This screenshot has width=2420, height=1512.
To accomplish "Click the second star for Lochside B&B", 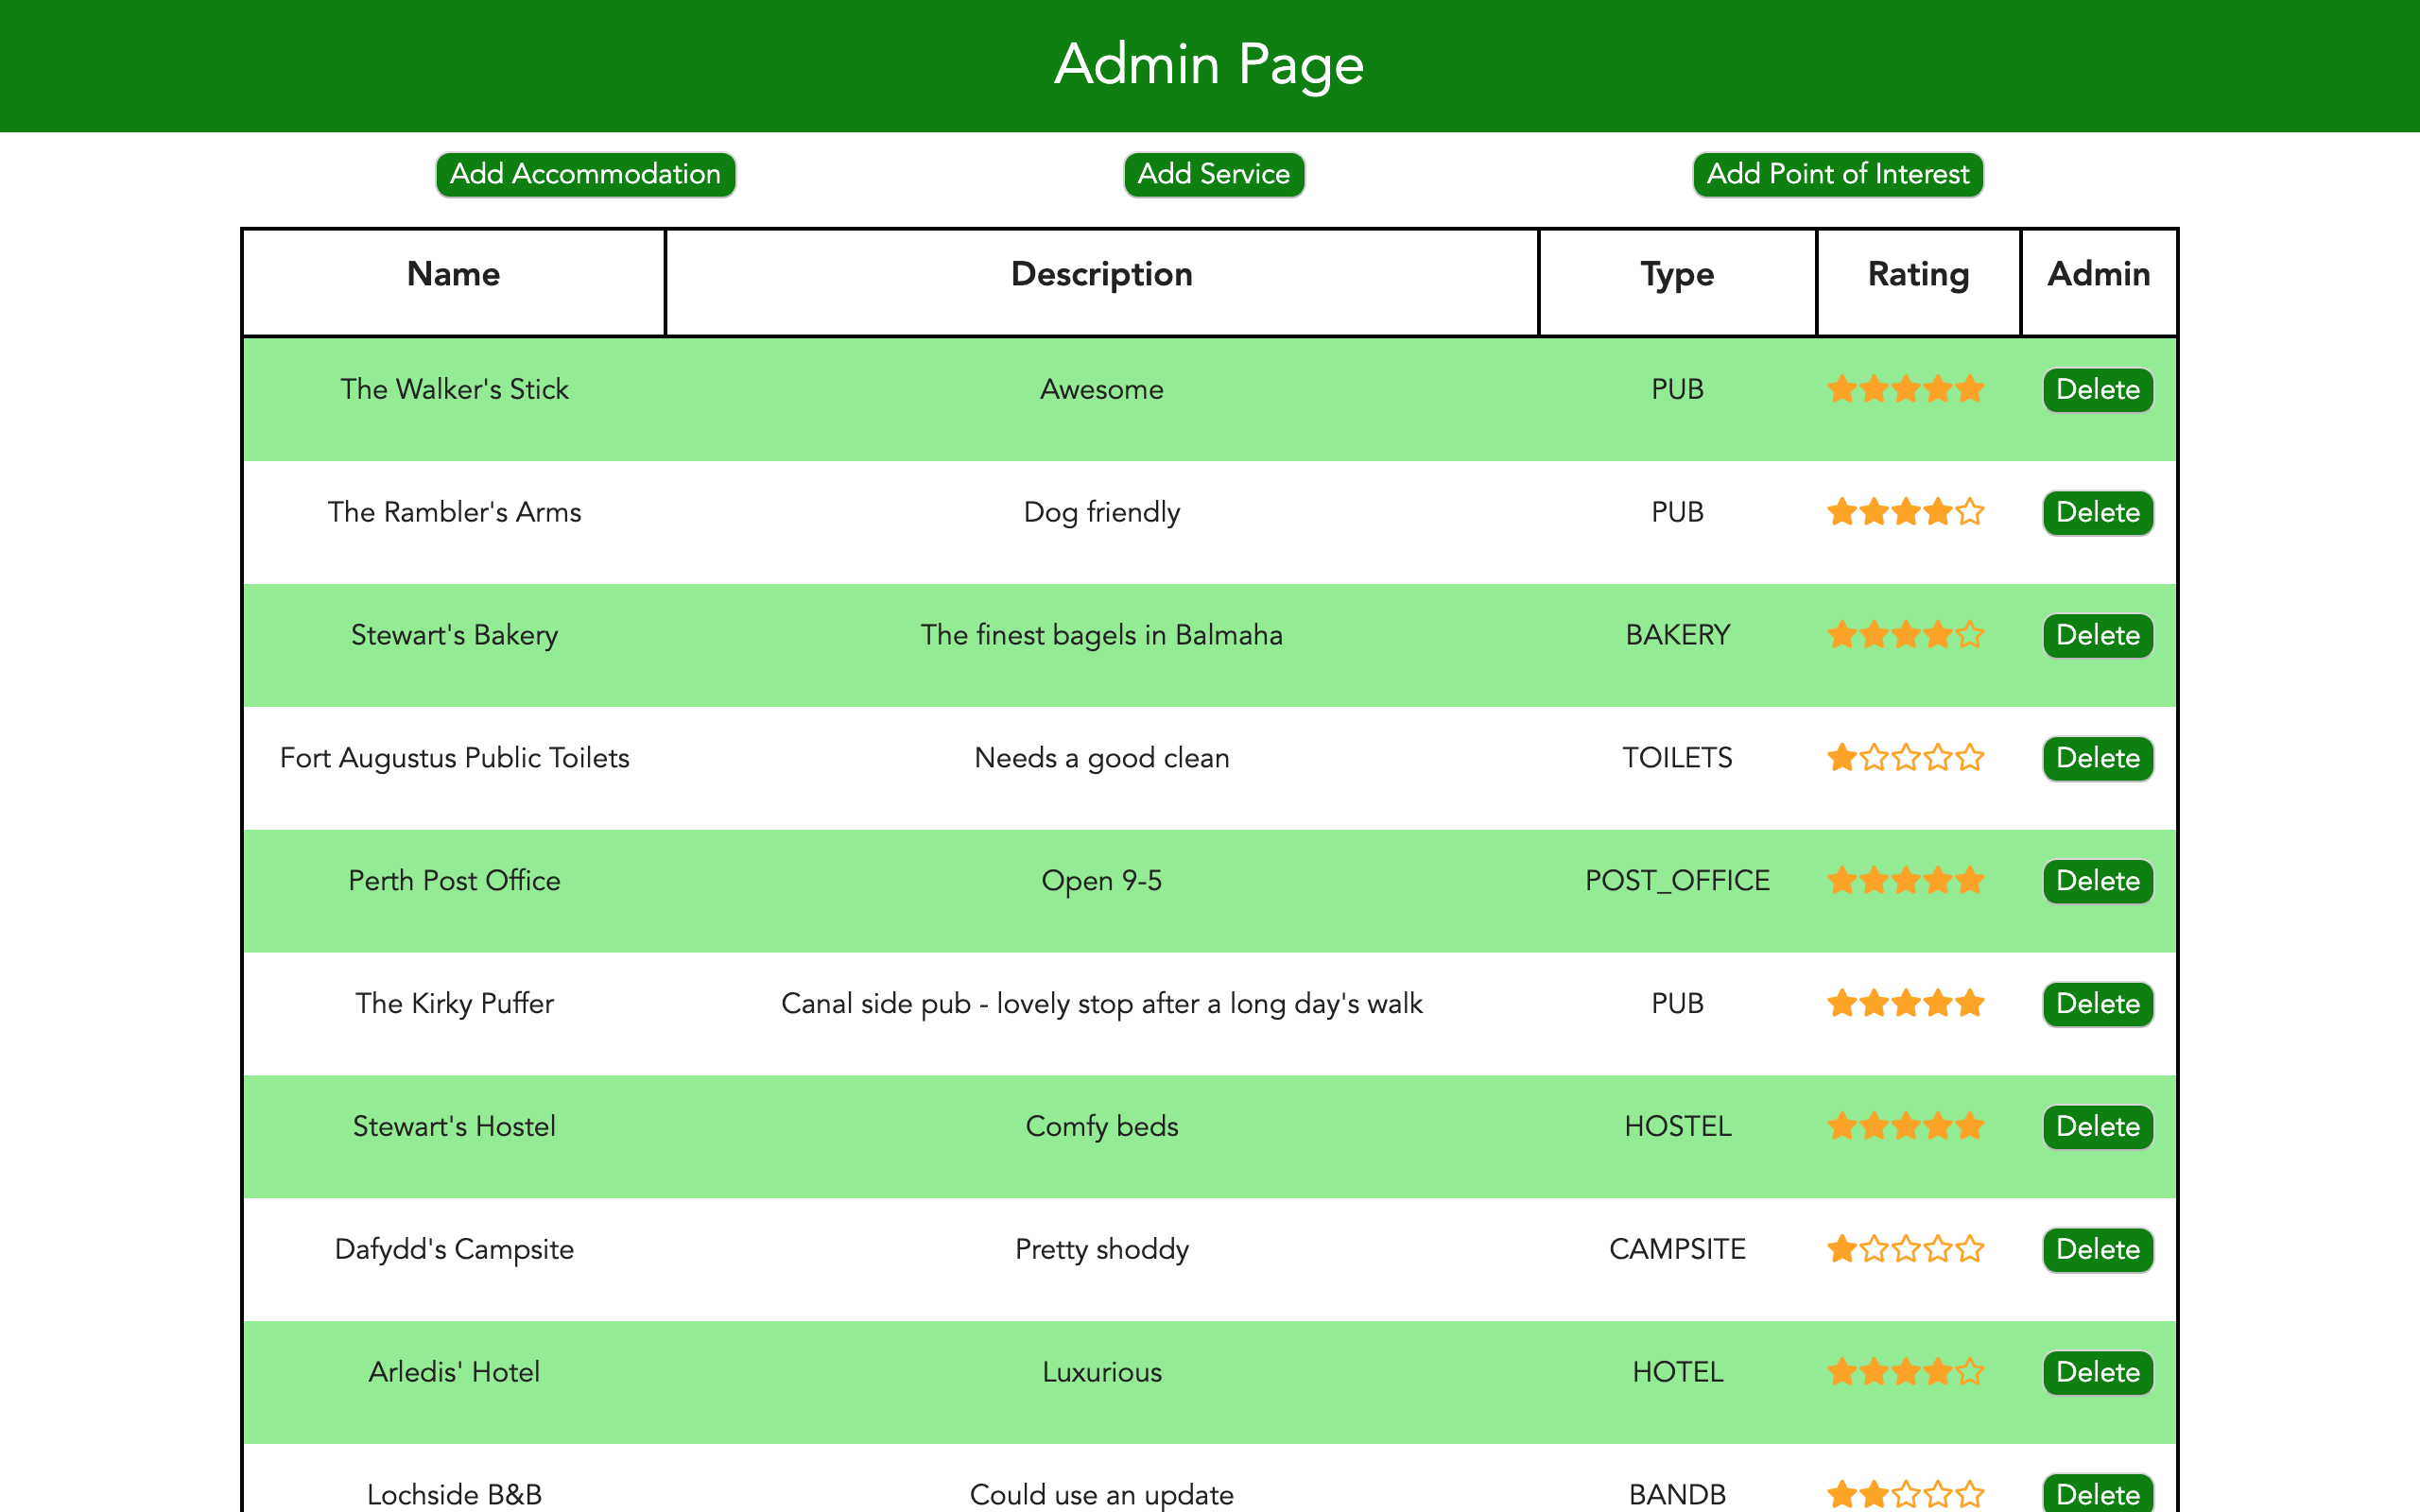I will (1874, 1494).
